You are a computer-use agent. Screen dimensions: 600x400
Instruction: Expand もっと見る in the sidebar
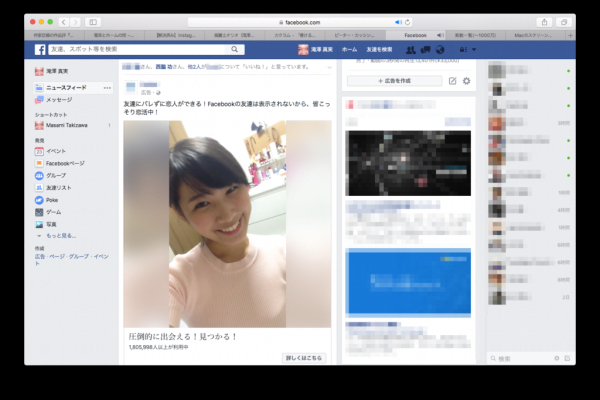pyautogui.click(x=58, y=237)
